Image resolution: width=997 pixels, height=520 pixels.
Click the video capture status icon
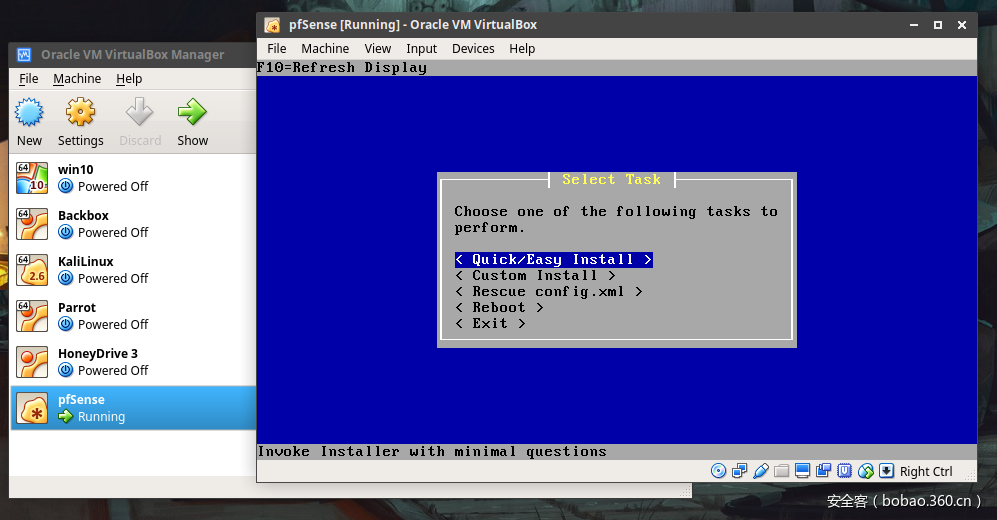coord(824,471)
